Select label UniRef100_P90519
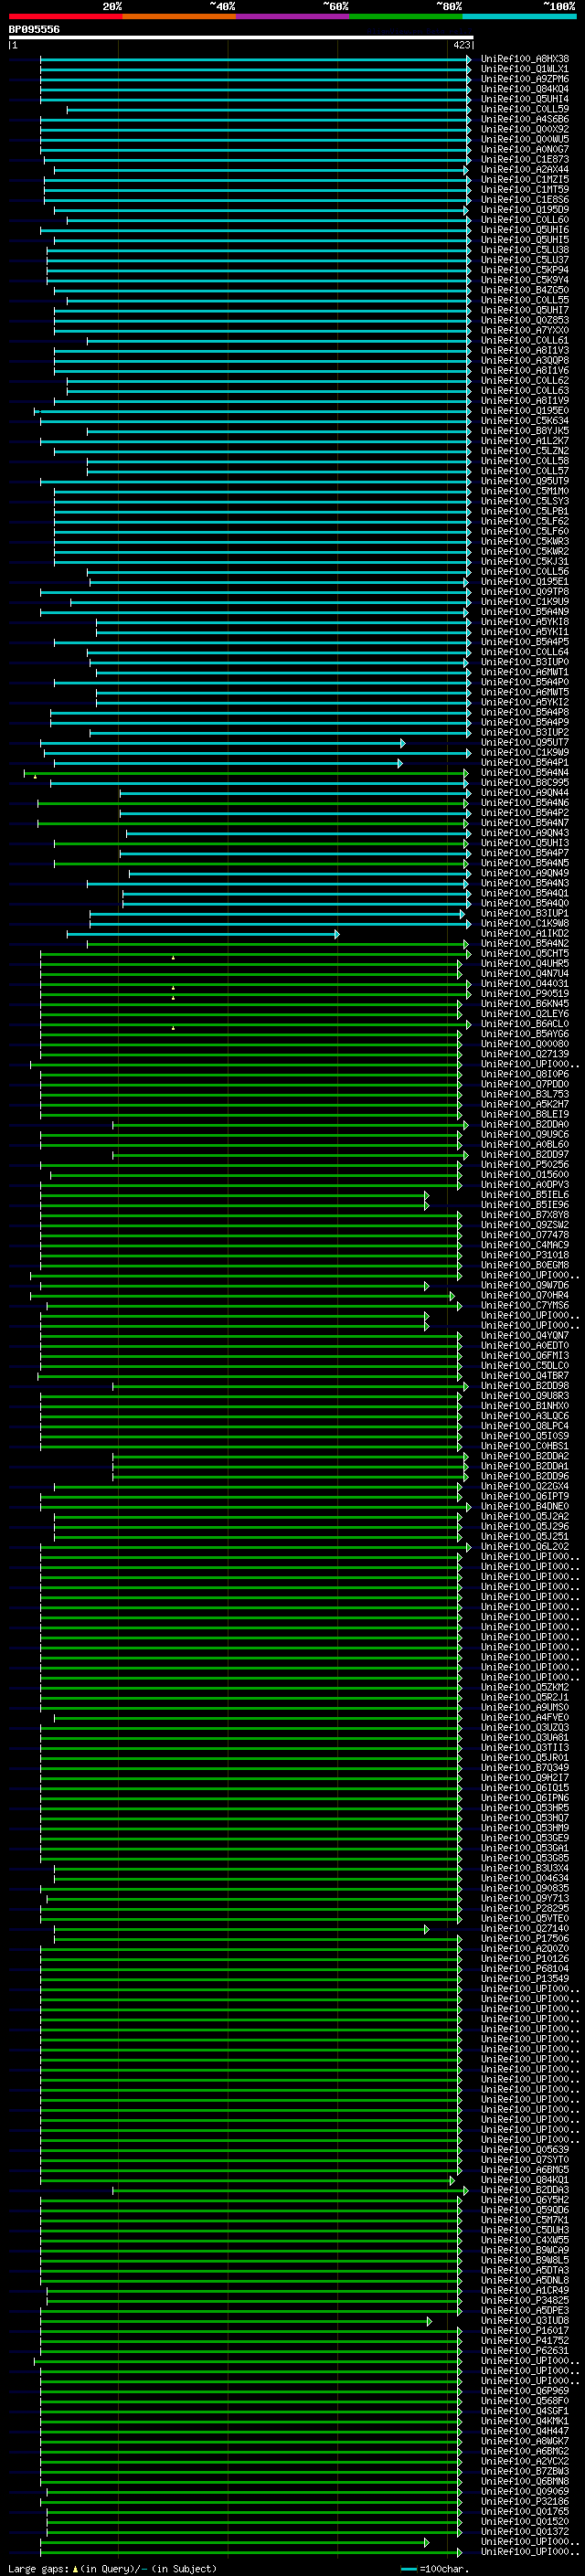This screenshot has height=2576, width=585. coord(524,994)
